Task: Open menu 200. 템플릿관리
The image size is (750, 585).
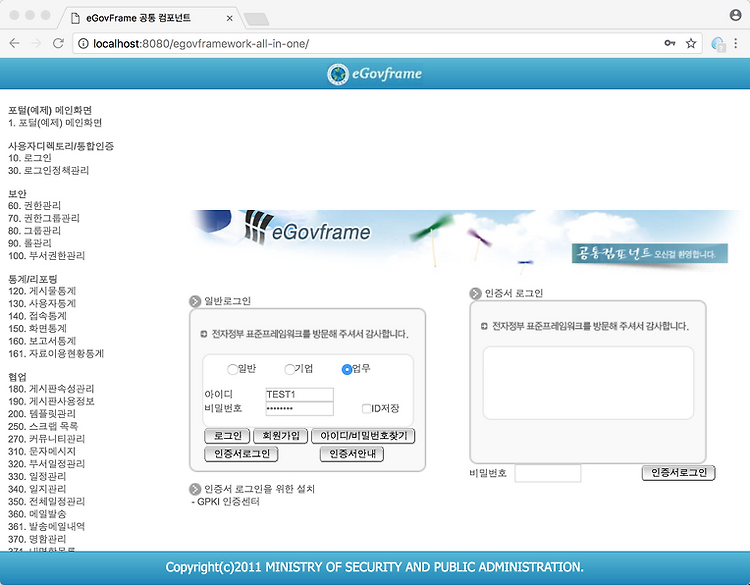Action: point(42,414)
